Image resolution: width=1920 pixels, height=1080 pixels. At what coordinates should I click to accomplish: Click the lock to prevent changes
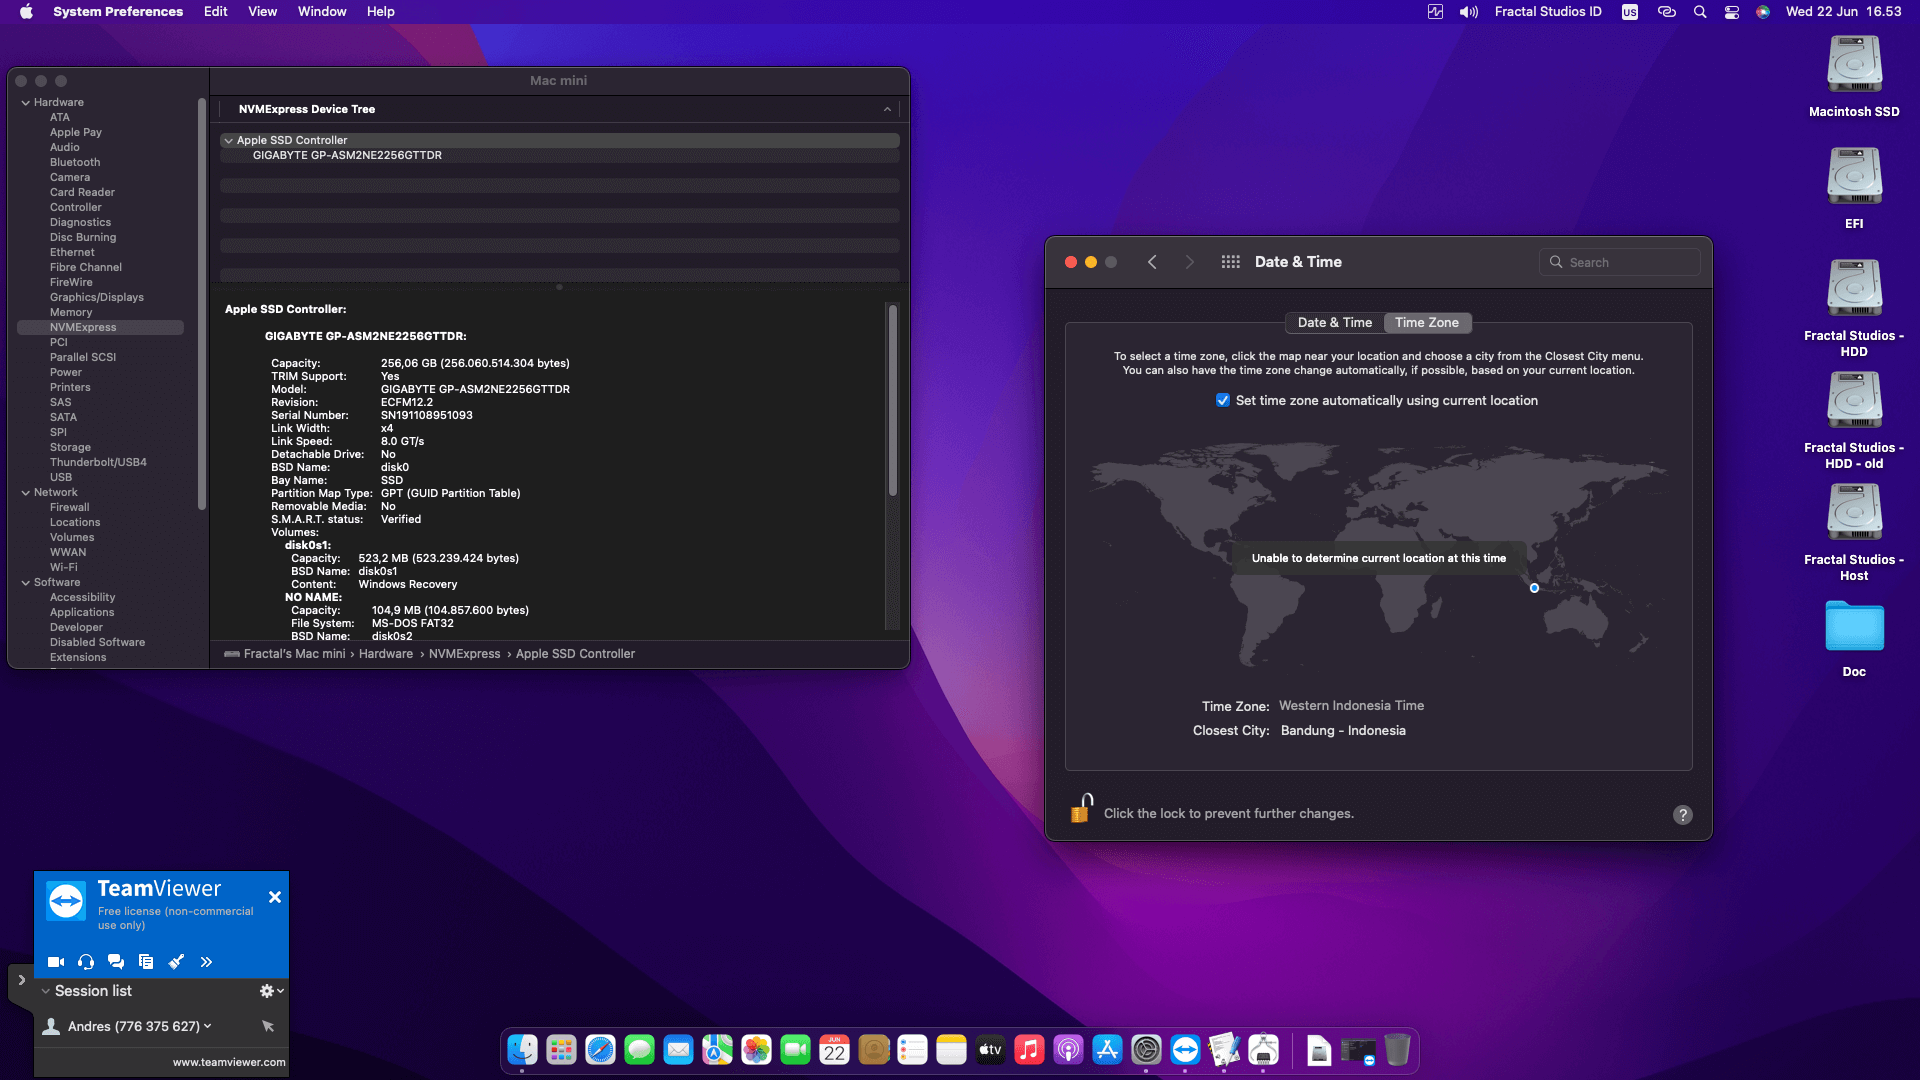coord(1081,808)
